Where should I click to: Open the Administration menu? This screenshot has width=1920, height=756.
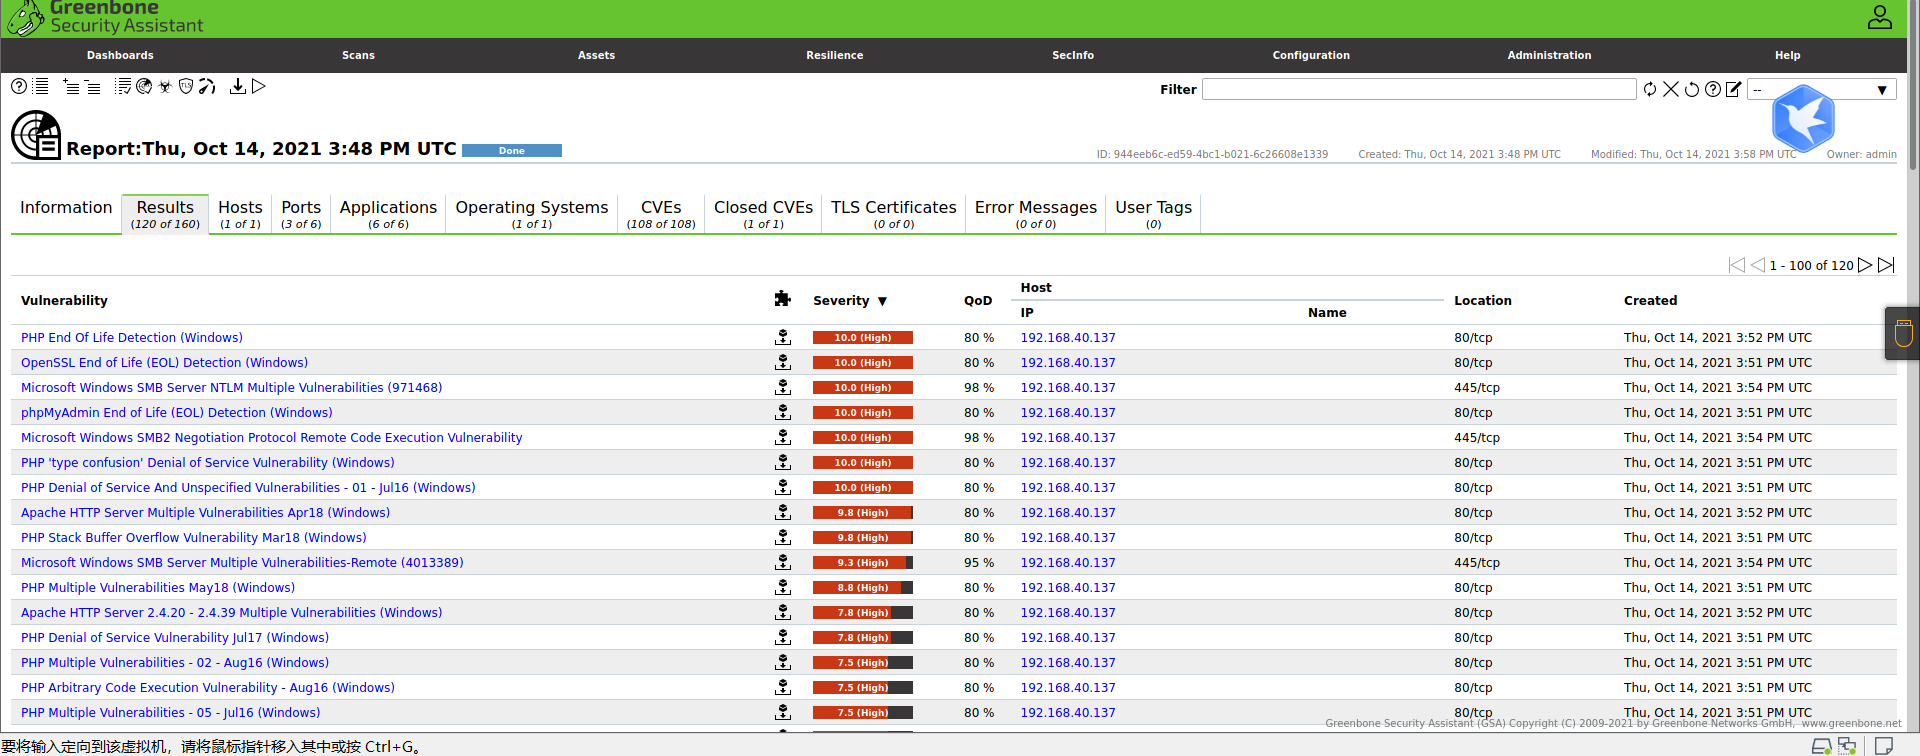click(x=1549, y=55)
